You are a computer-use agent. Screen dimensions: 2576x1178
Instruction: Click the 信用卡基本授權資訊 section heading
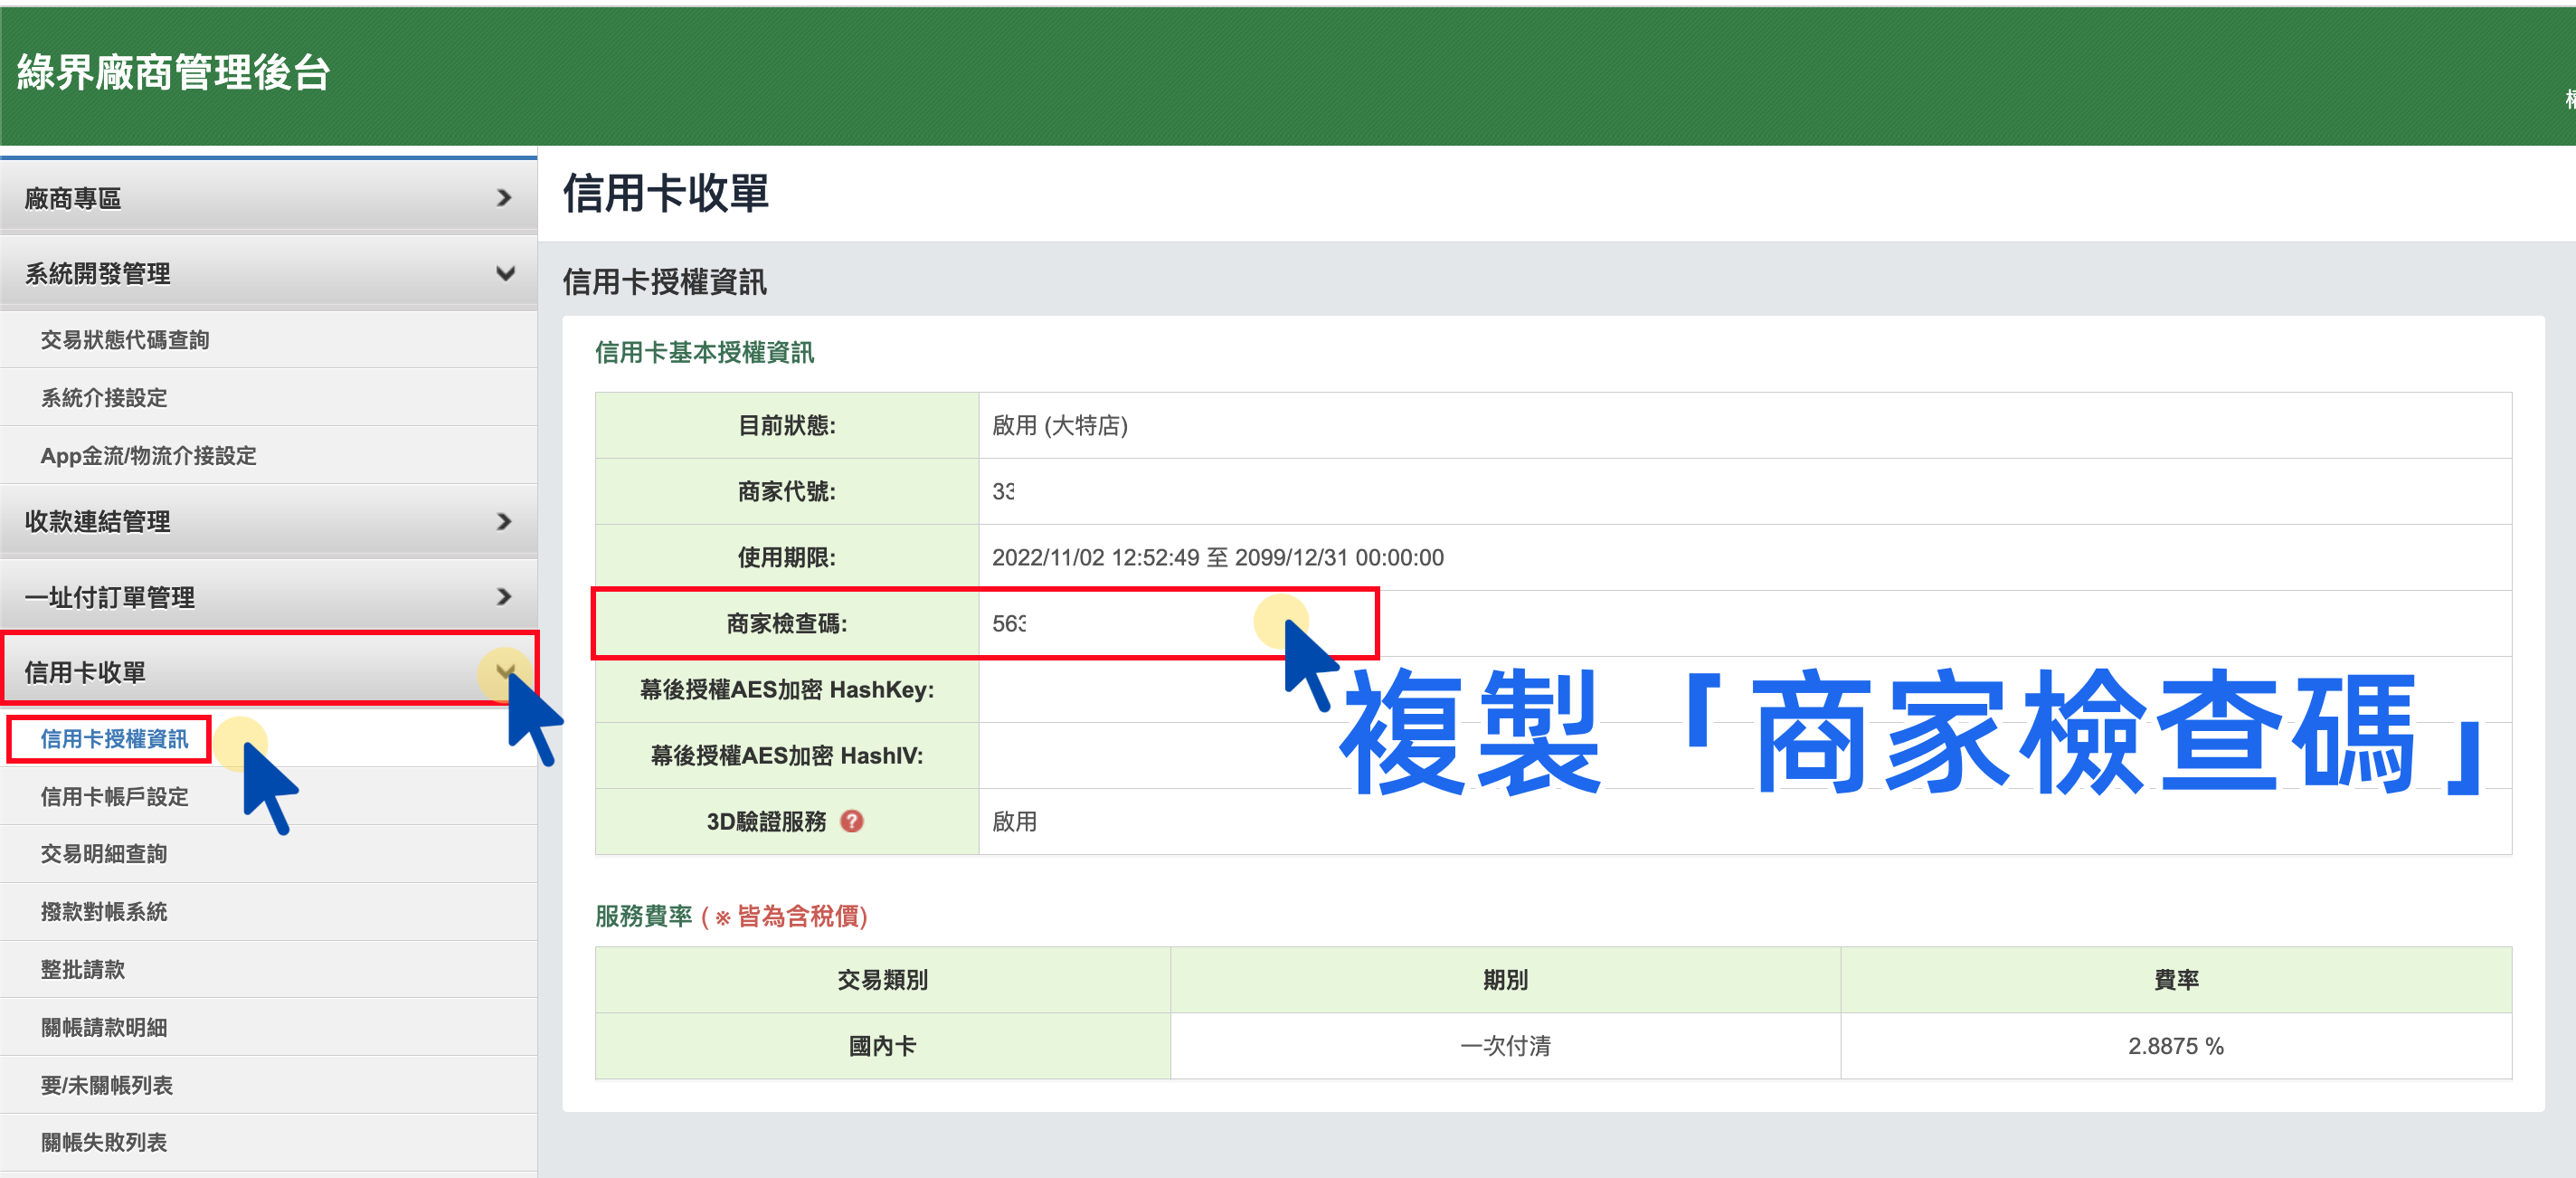tap(704, 353)
